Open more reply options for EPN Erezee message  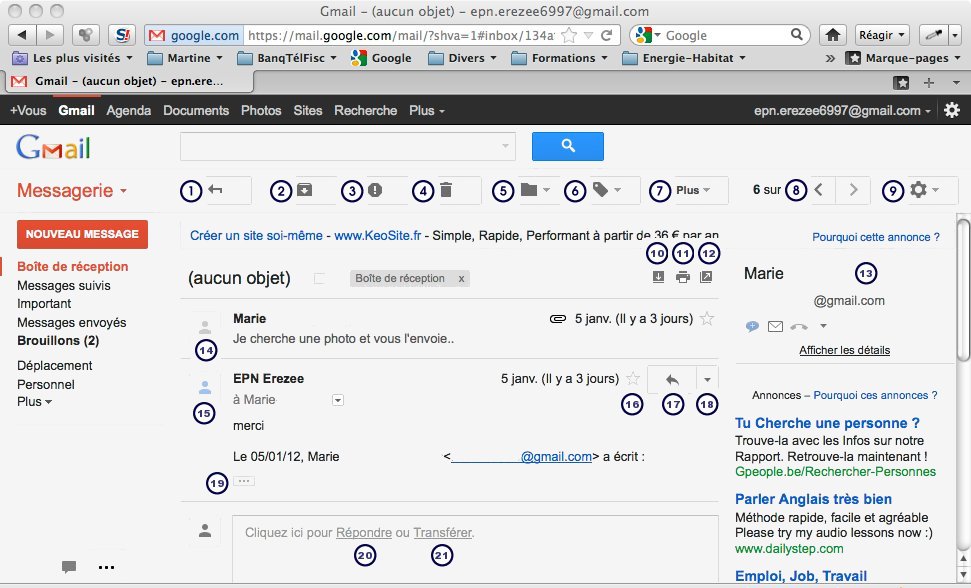707,379
